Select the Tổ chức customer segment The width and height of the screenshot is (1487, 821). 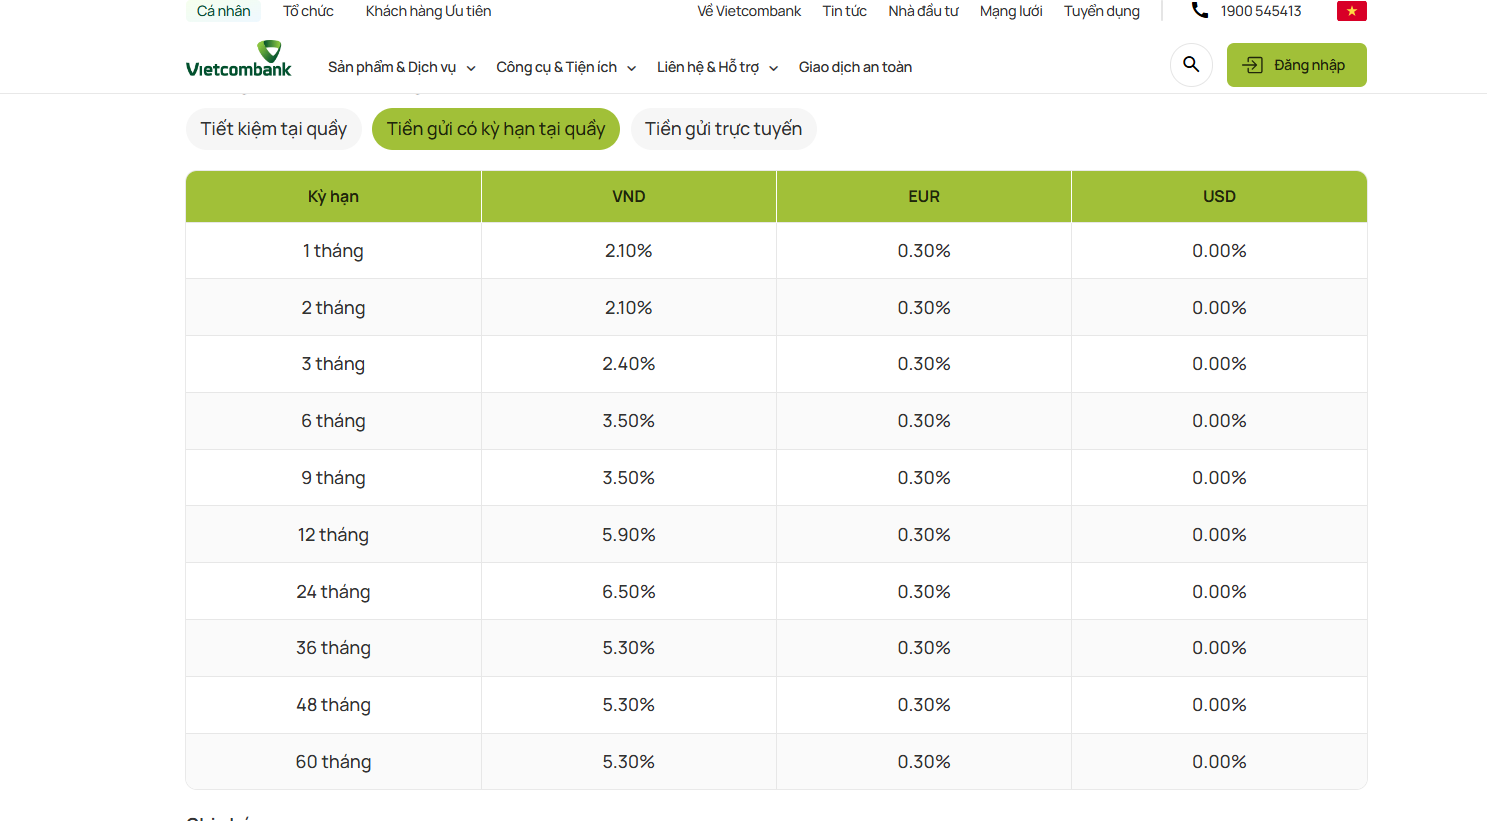point(308,11)
